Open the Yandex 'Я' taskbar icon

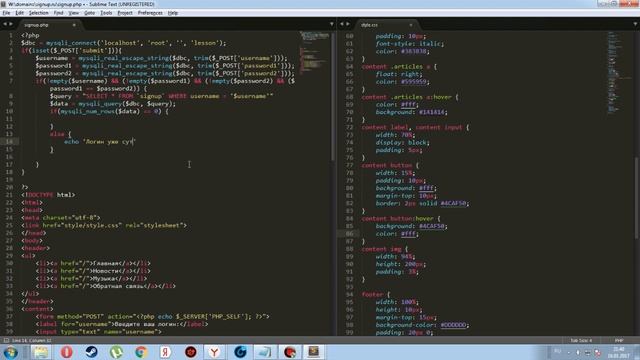[165, 352]
